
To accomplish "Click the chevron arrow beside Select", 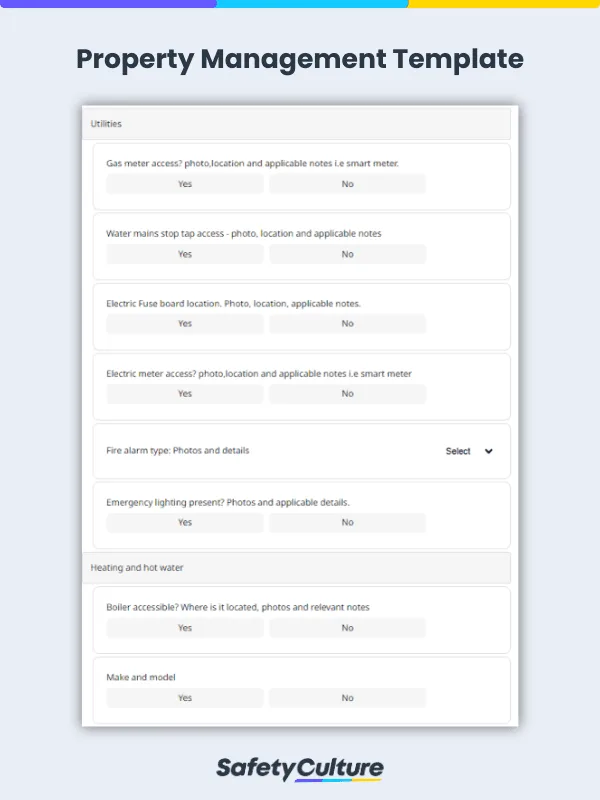I will pos(488,451).
